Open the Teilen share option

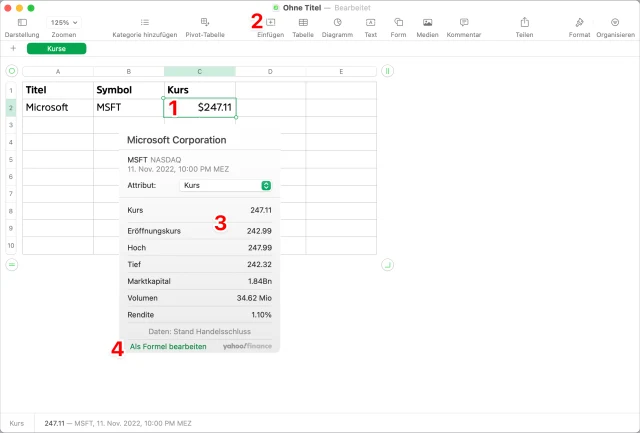click(524, 22)
